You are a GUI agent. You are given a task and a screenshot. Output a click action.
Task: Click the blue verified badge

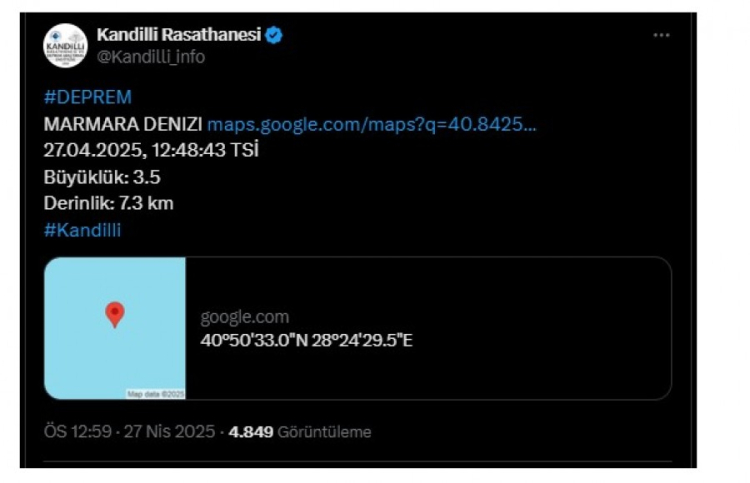point(274,35)
